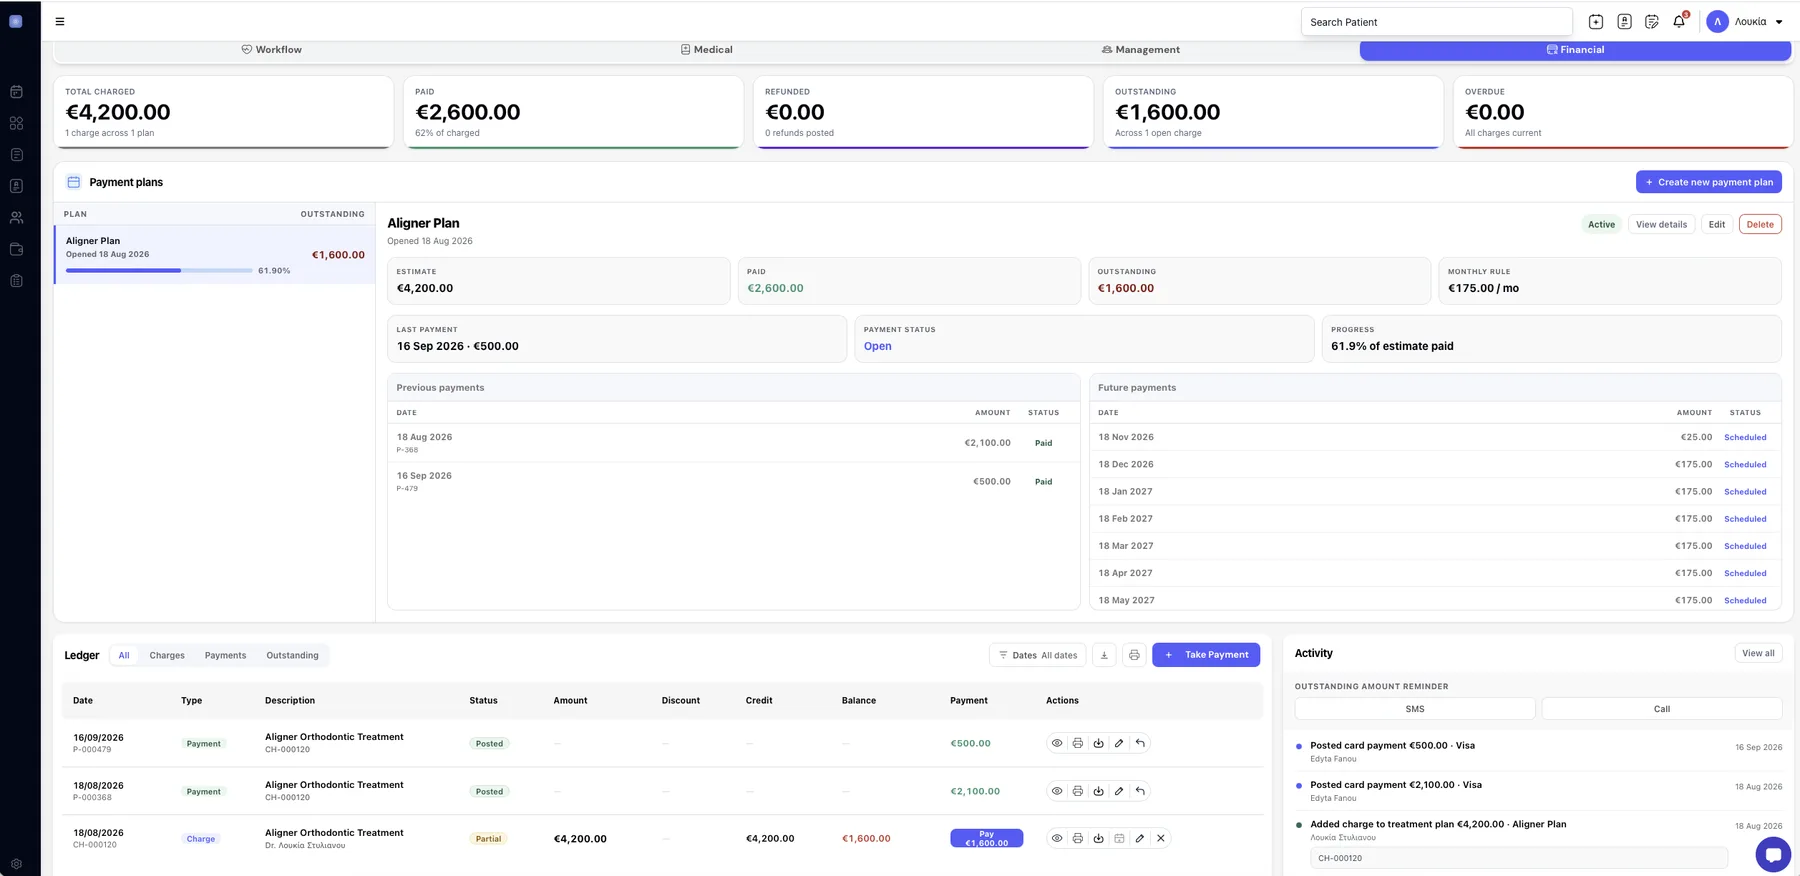Open the Λουκία user account dropdown
Viewport: 1800px width, 876px height.
[1746, 21]
